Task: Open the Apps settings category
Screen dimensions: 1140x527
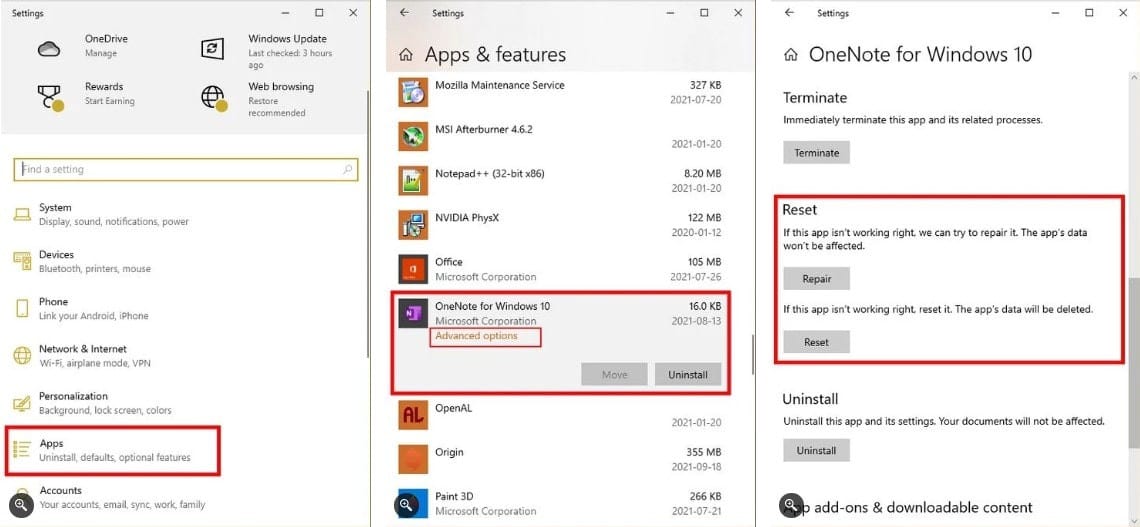Action: point(113,451)
